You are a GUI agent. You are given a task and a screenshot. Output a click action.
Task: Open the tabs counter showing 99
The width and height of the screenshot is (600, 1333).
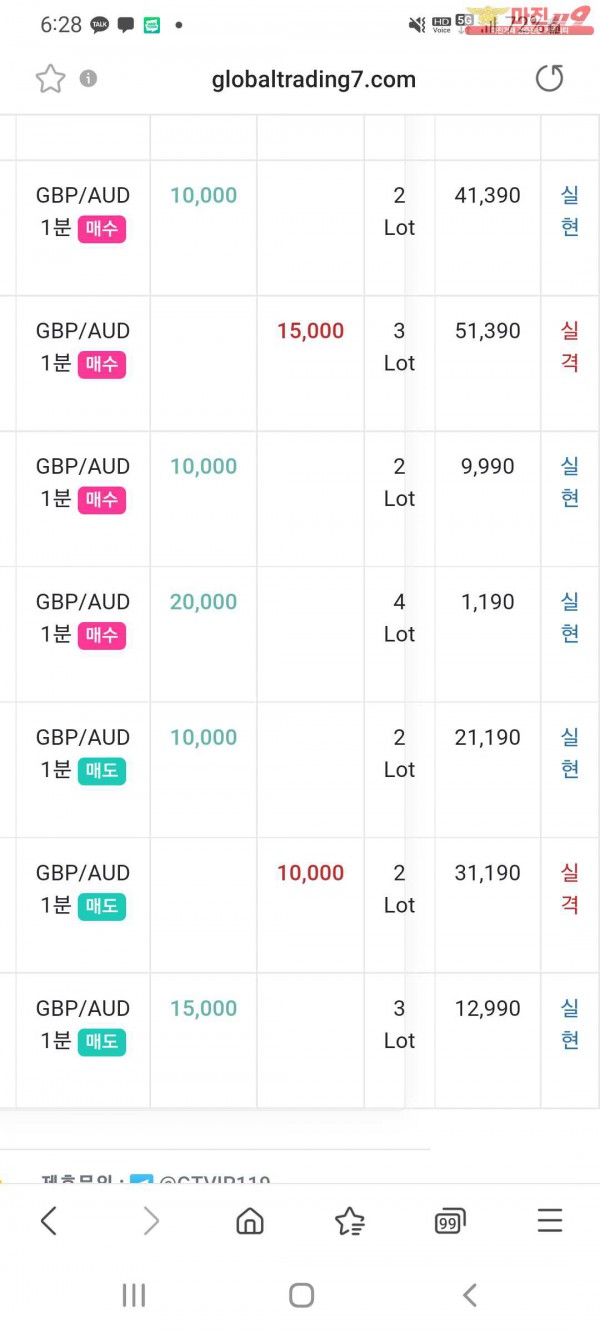[x=450, y=1221]
